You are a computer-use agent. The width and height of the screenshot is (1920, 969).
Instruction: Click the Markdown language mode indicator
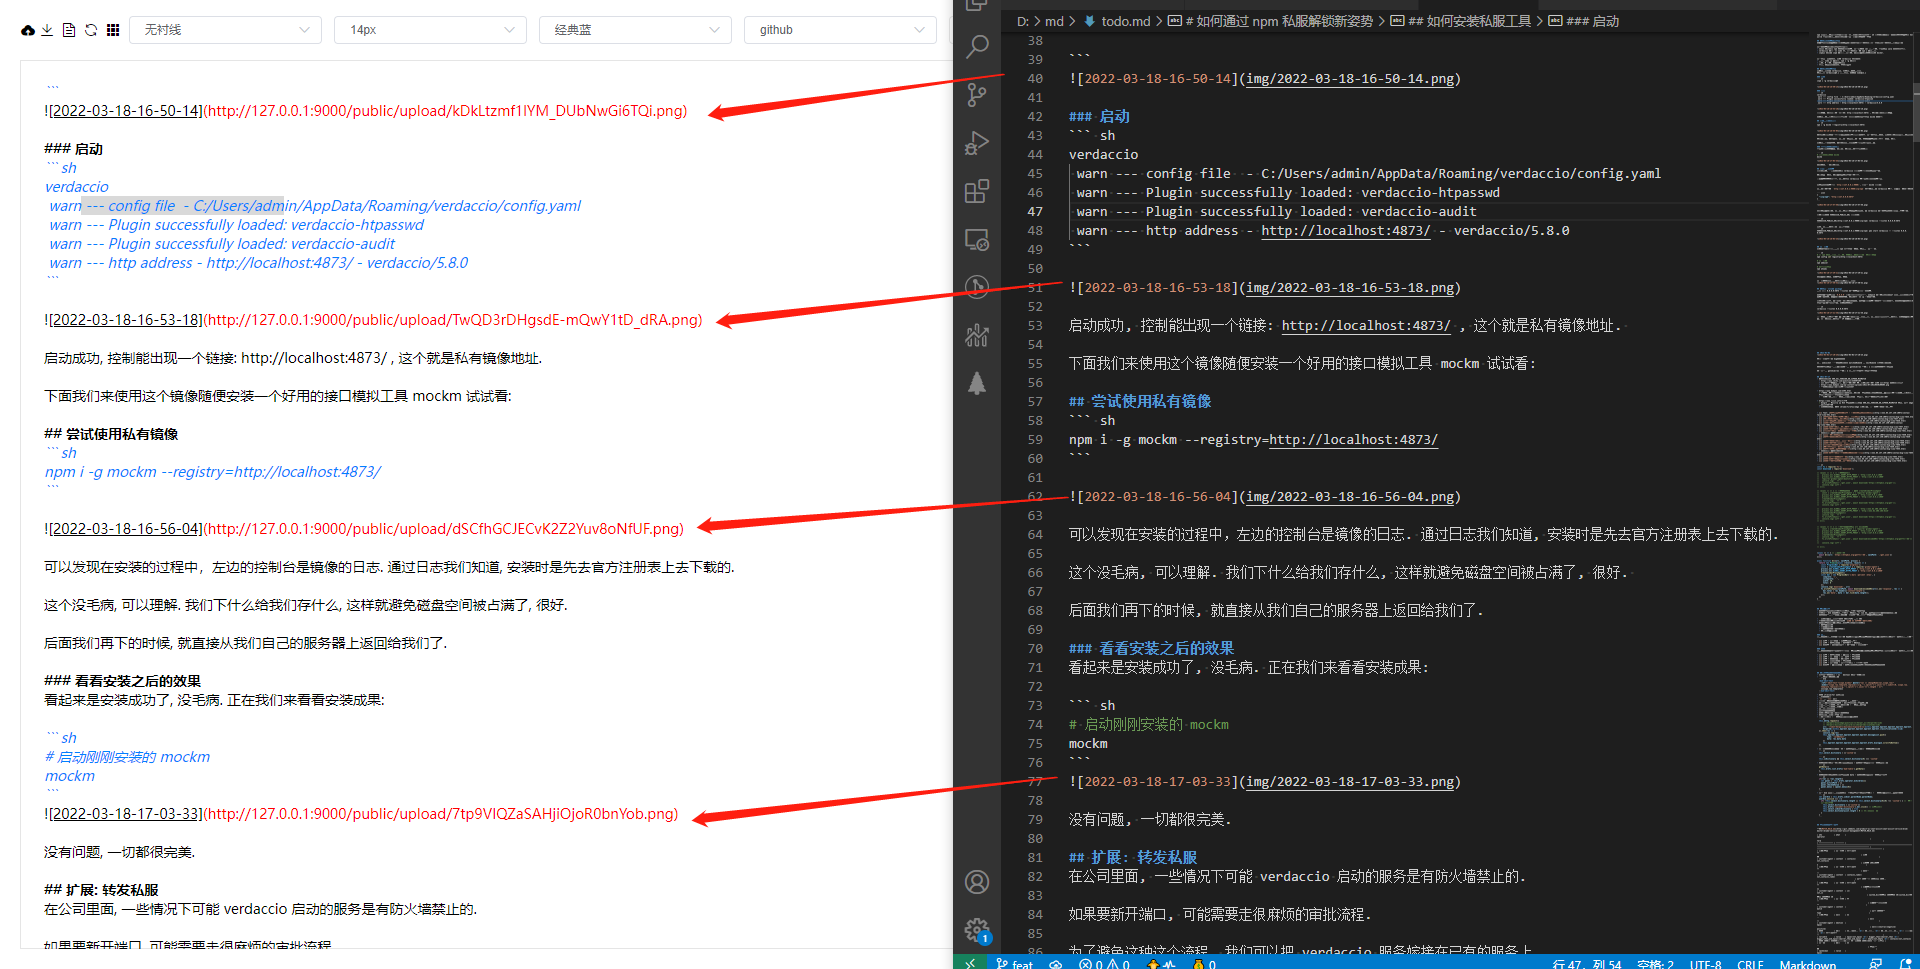coord(1807,963)
